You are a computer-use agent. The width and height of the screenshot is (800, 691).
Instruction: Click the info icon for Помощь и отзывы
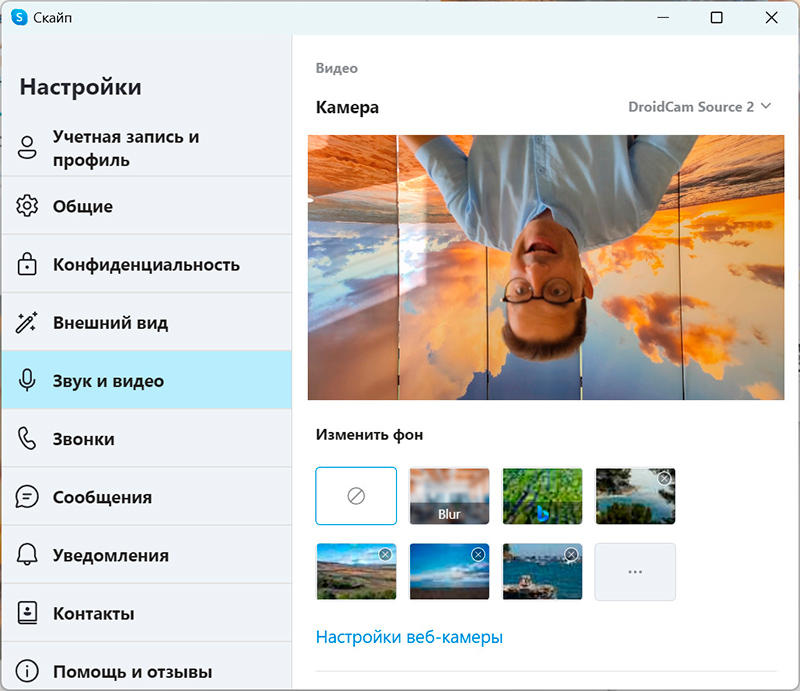27,671
